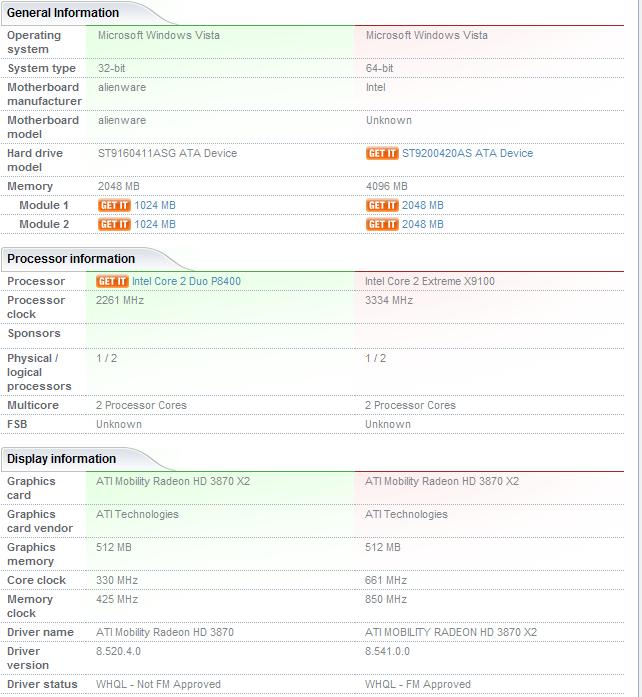
Task: Open the Module 1 2048 MB link
Action: point(423,206)
